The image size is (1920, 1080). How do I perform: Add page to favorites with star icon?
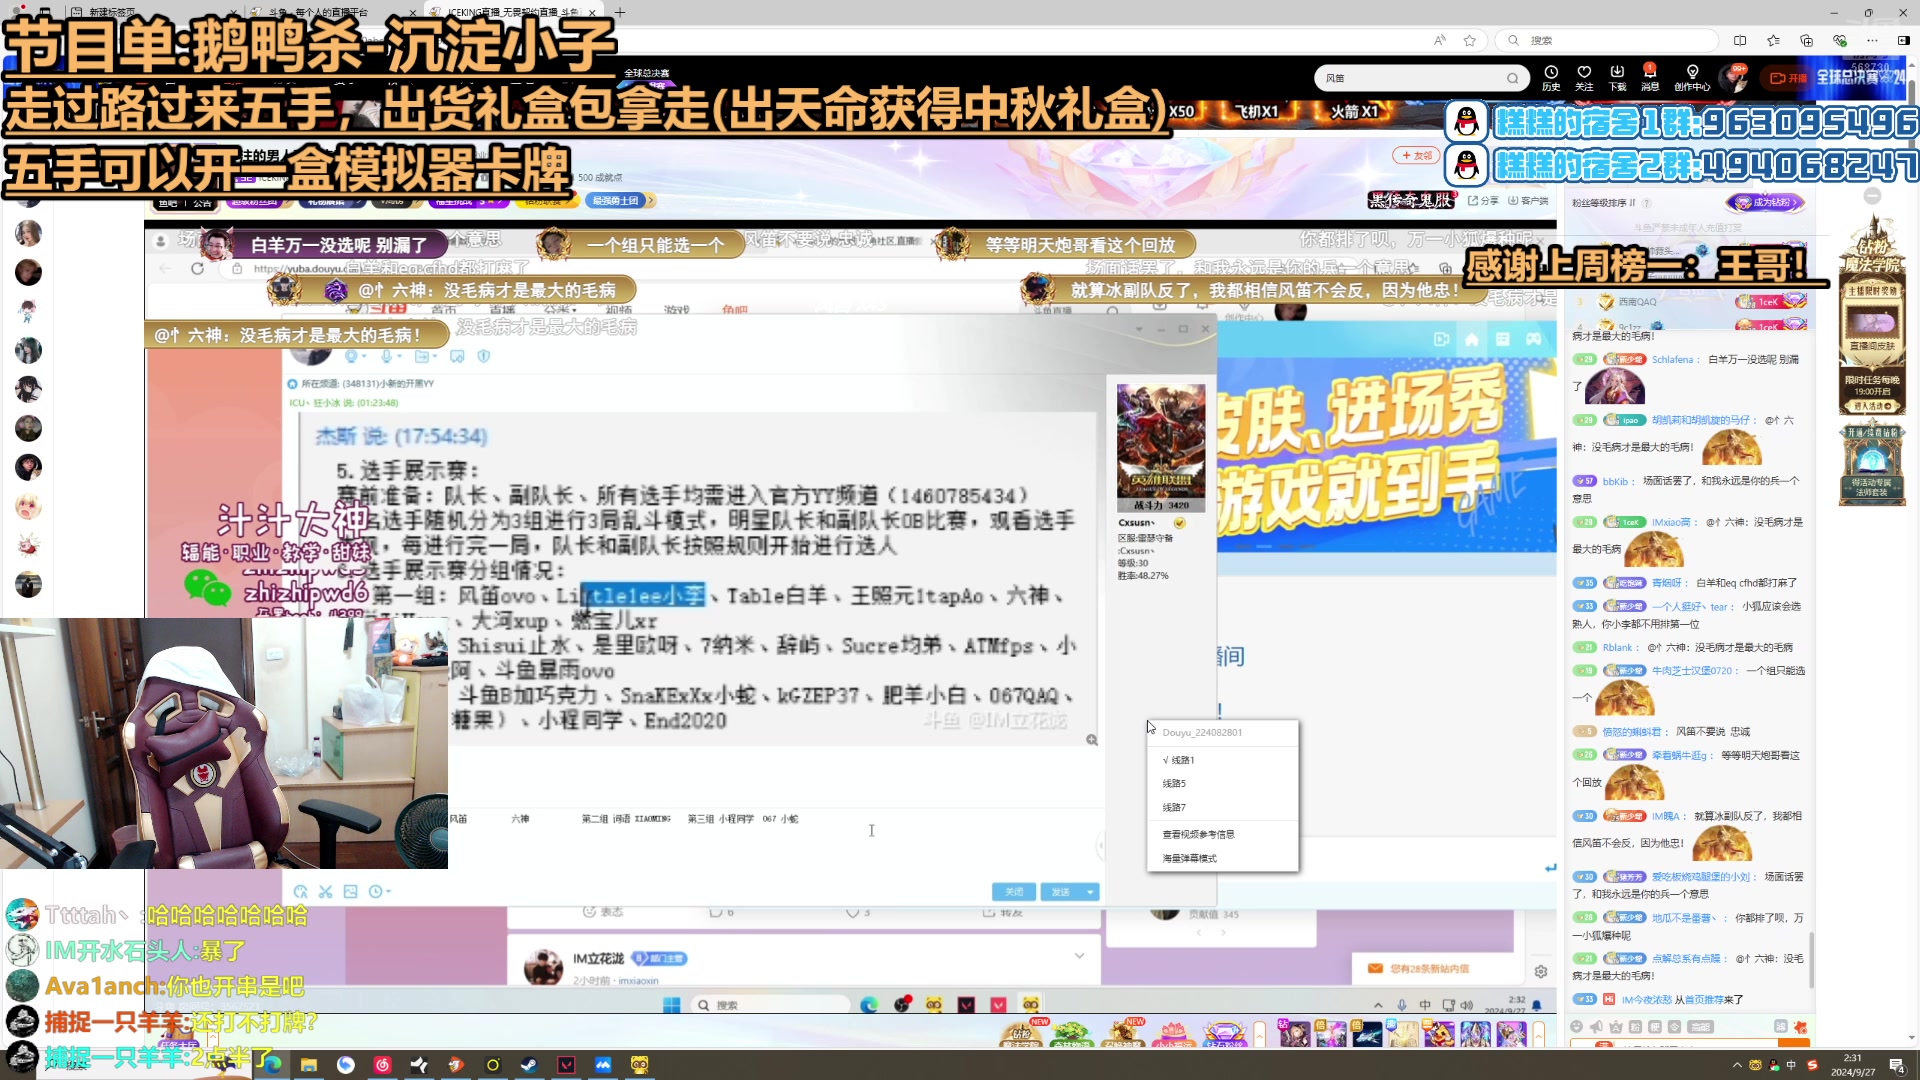tap(1469, 40)
